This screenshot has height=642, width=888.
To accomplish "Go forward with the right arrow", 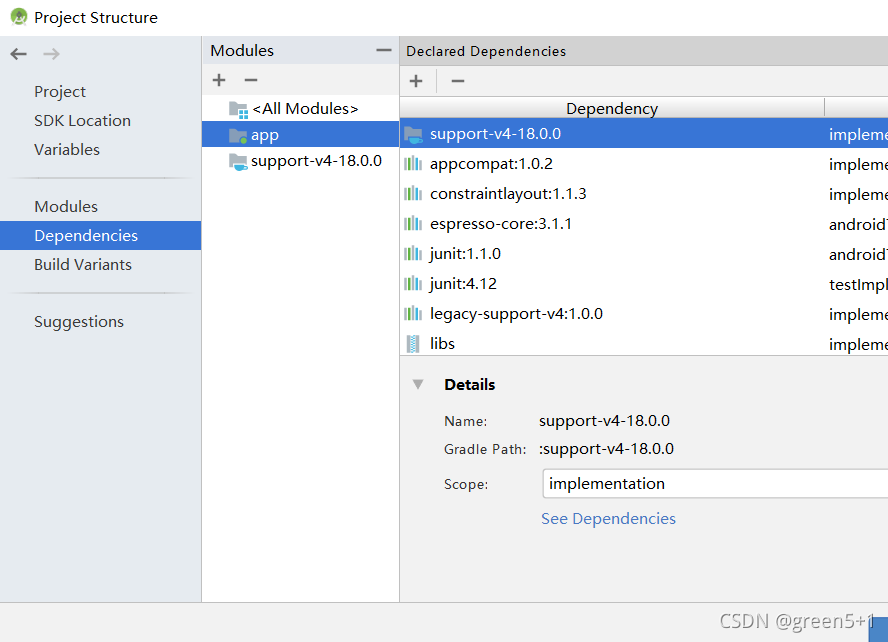I will [x=52, y=54].
